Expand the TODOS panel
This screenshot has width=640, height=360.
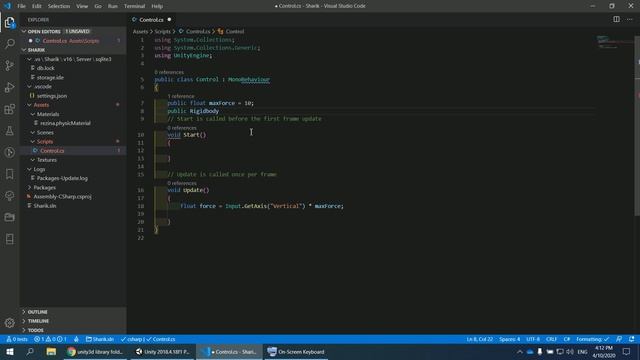click(73, 330)
